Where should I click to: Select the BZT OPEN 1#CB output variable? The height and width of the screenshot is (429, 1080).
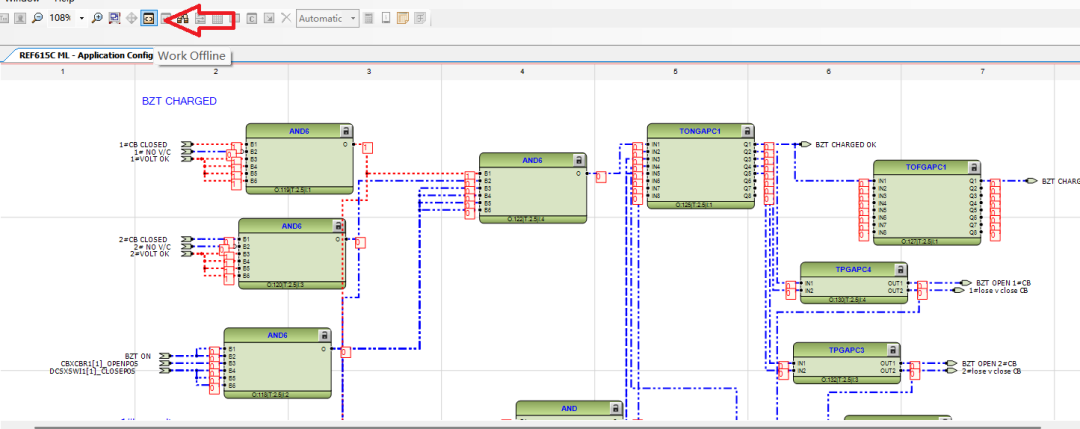pos(1003,283)
